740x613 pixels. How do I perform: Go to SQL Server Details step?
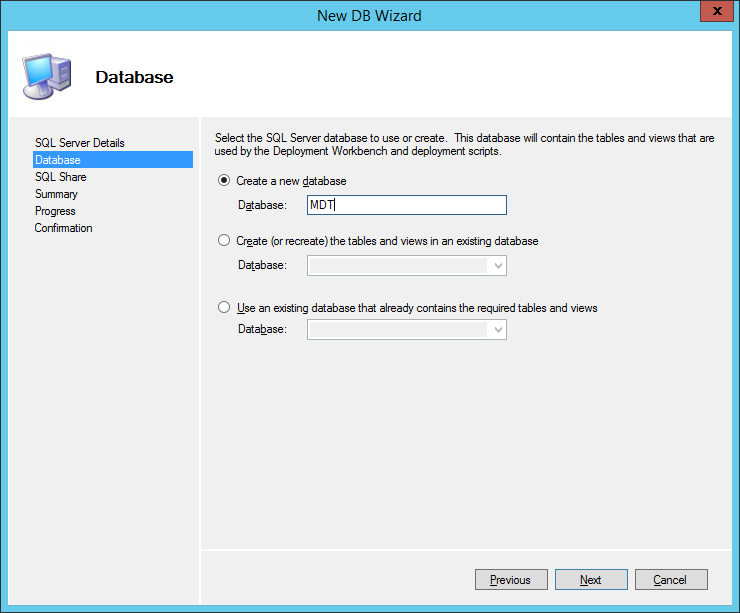pos(80,143)
